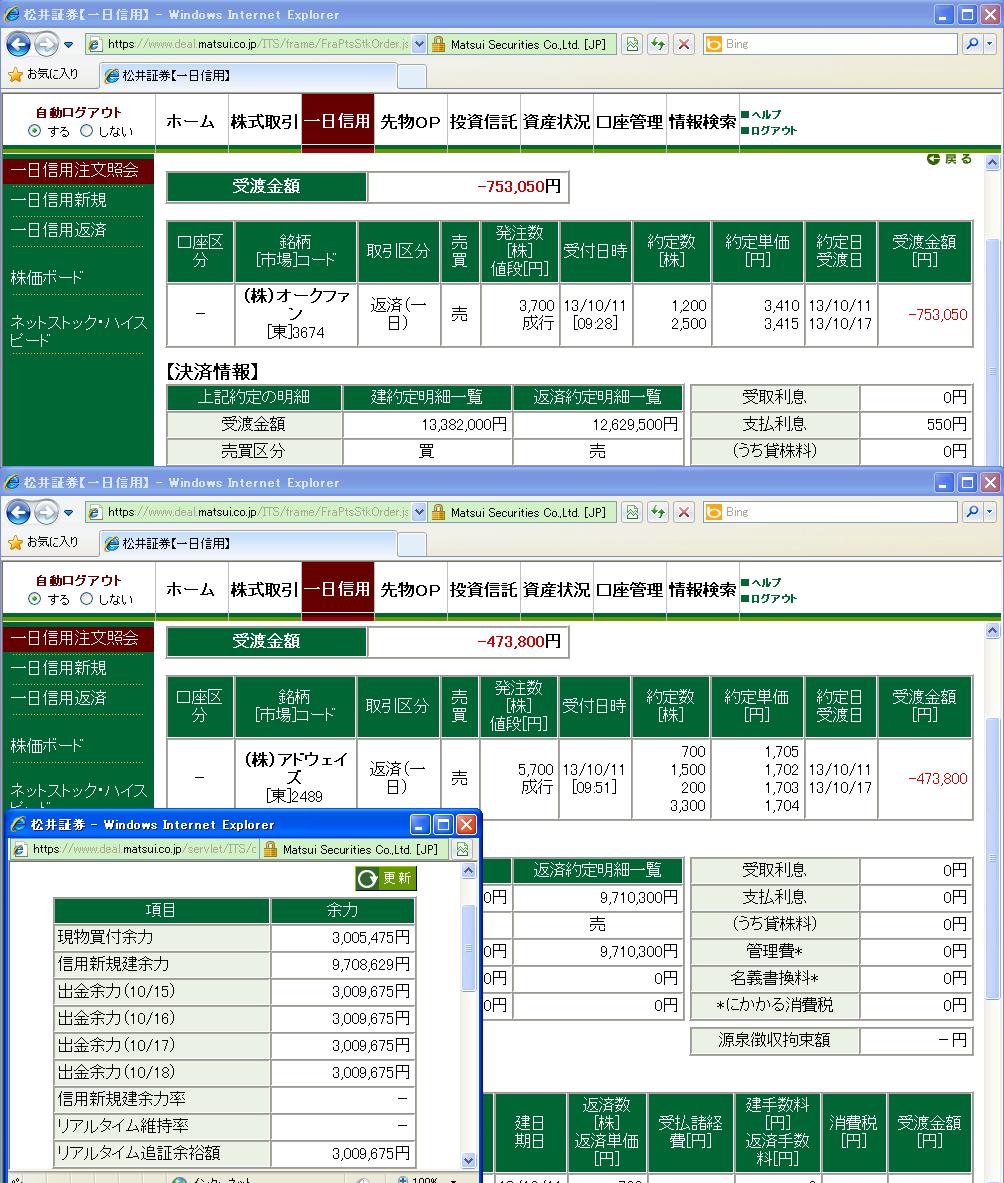The image size is (1004, 1183).
Task: Select する auto-logout radio in top window
Action: pyautogui.click(x=34, y=131)
